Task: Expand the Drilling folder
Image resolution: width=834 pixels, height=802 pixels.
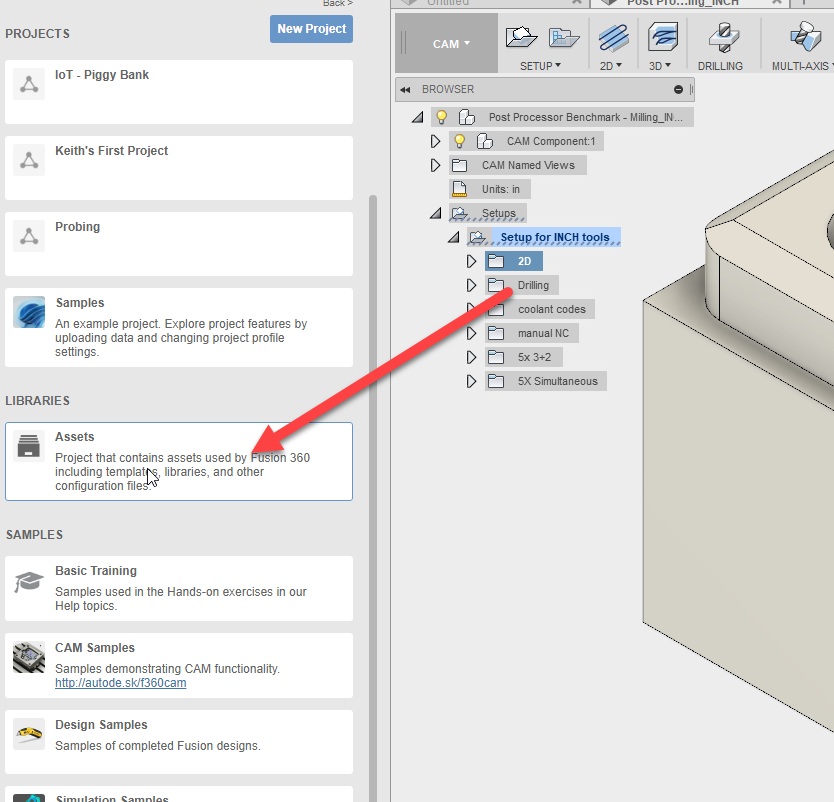Action: click(471, 286)
